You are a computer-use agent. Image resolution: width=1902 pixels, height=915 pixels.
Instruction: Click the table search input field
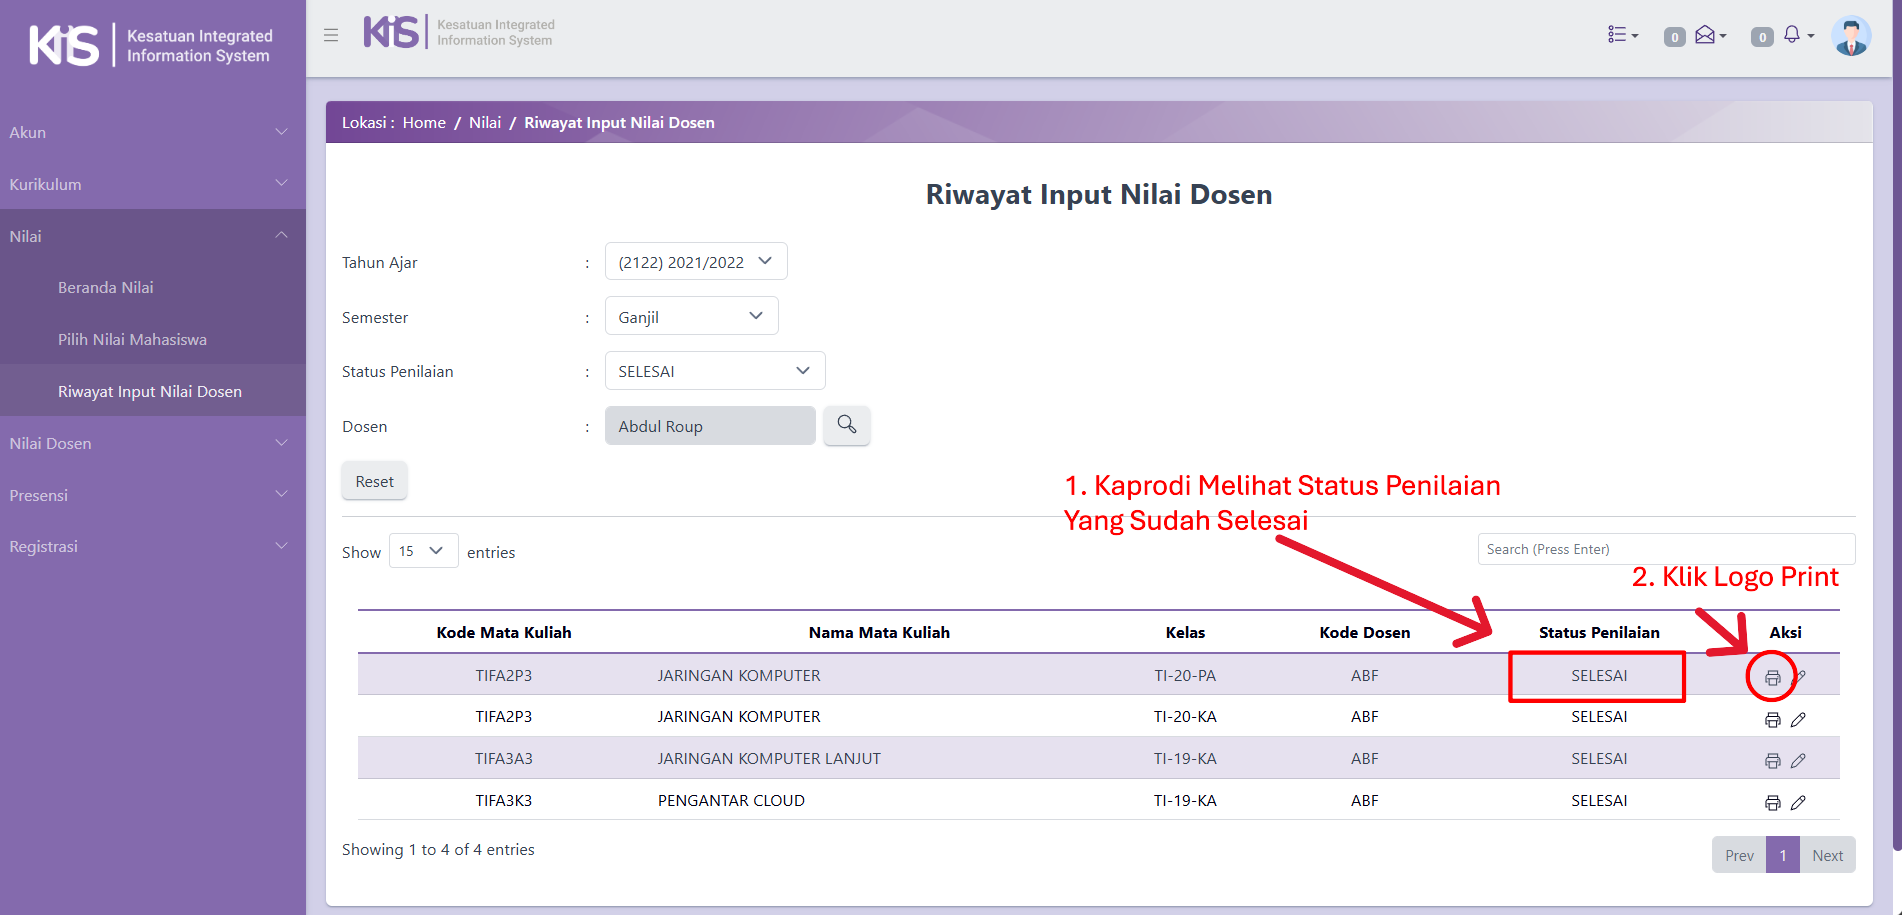click(x=1665, y=549)
